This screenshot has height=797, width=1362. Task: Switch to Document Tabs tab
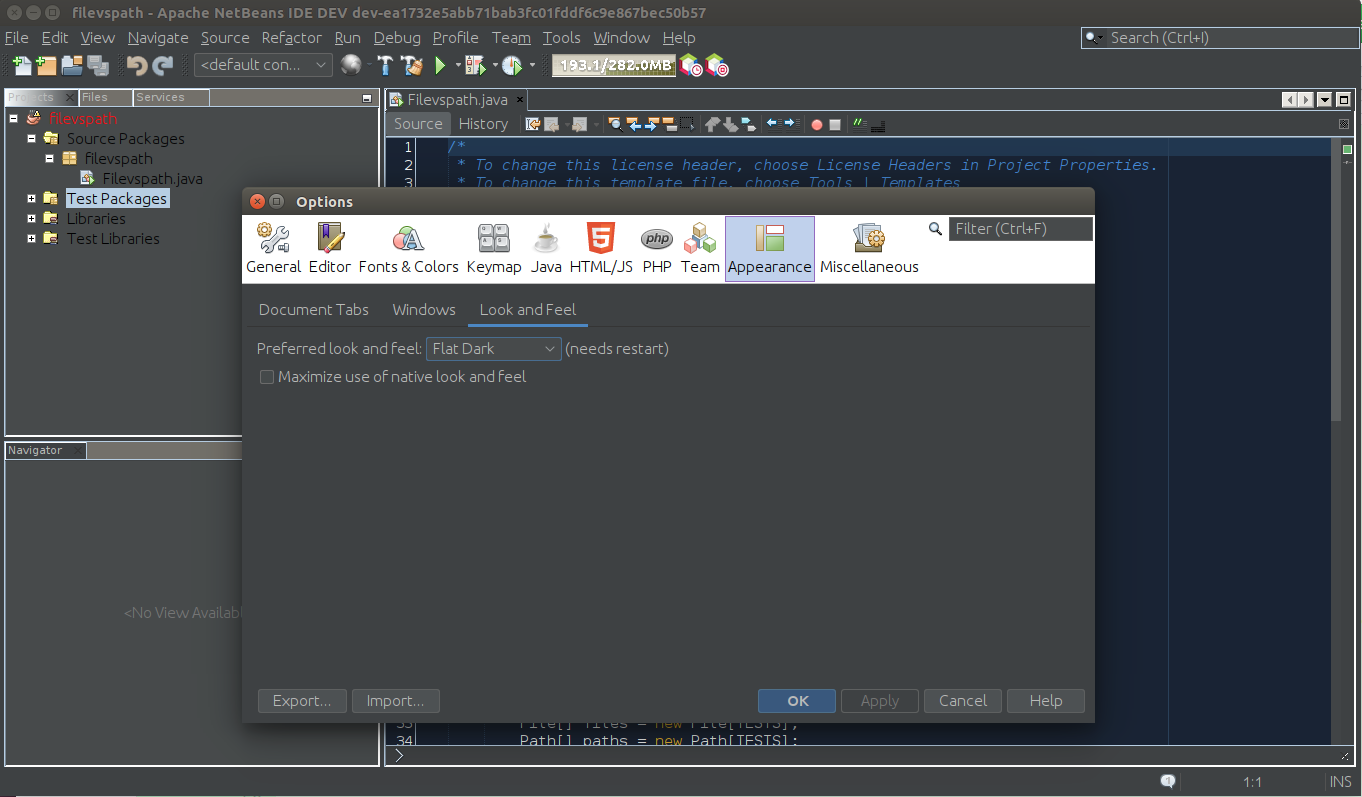click(314, 310)
